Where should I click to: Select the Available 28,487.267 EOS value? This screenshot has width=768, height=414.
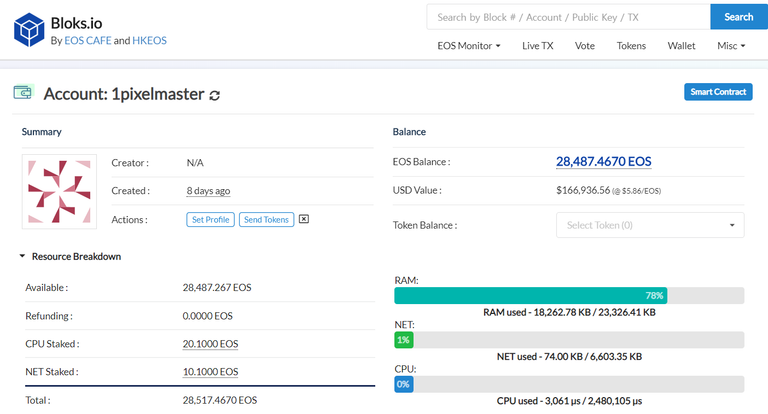click(217, 288)
